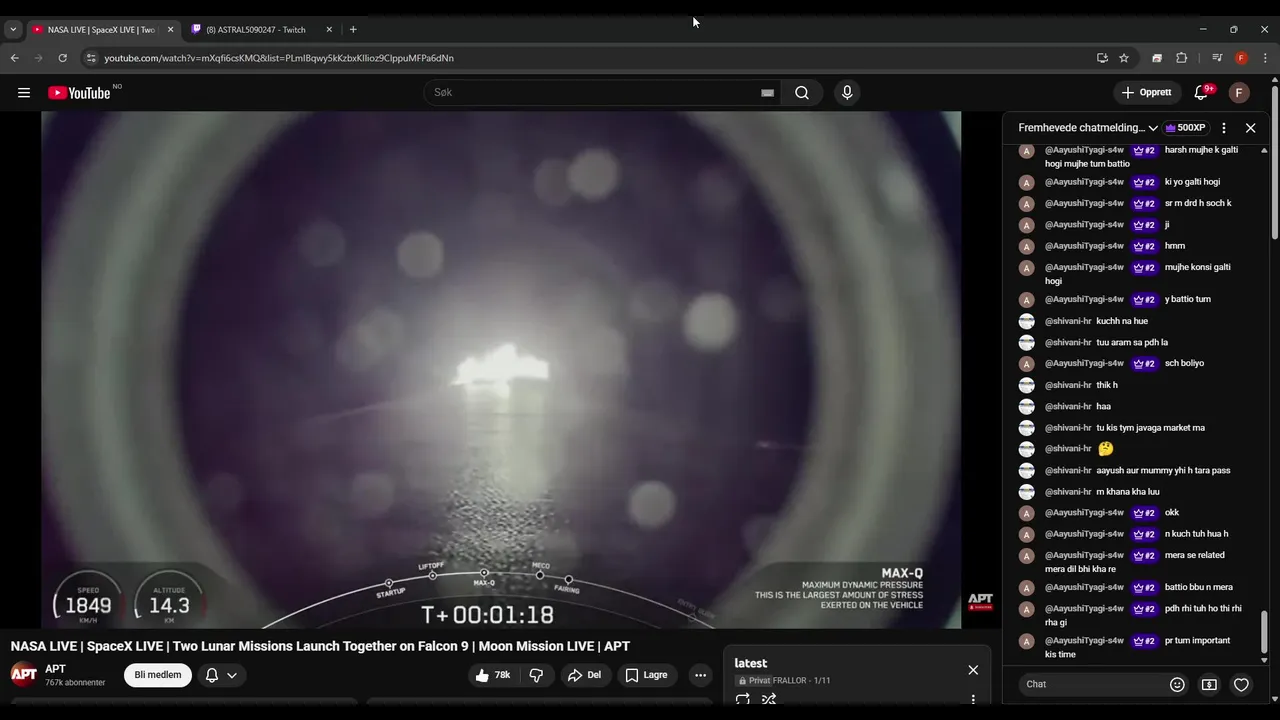Open the playlist panel three-dot menu
The width and height of the screenshot is (1280, 720).
(973, 699)
